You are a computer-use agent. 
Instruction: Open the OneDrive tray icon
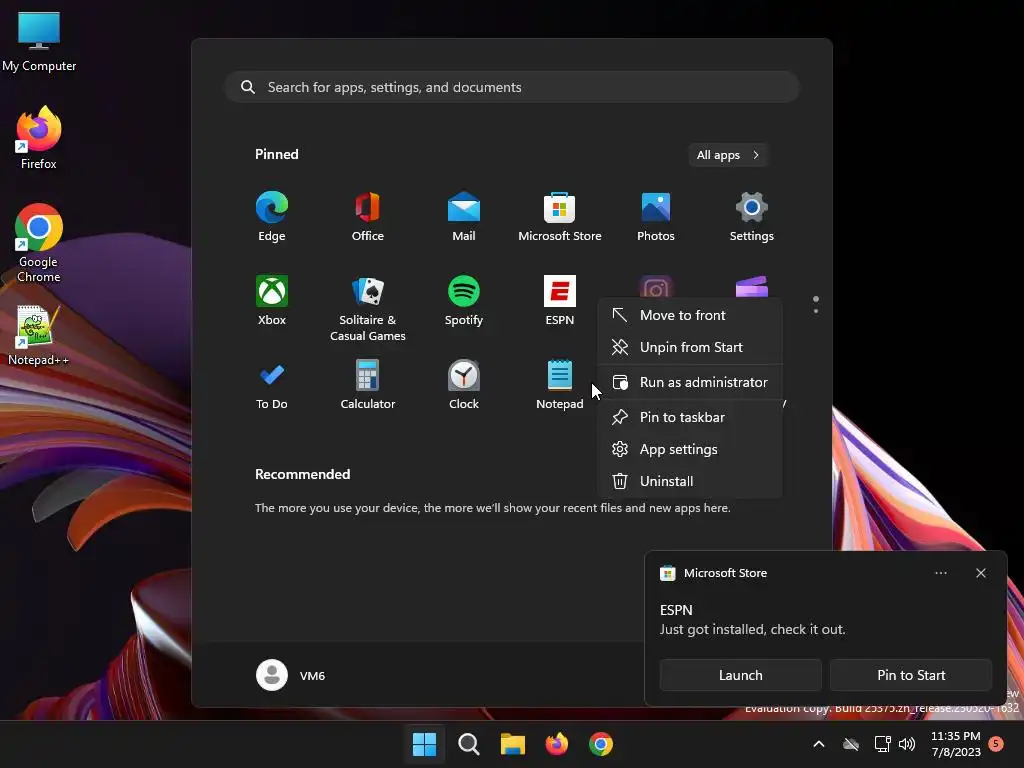pyautogui.click(x=851, y=744)
